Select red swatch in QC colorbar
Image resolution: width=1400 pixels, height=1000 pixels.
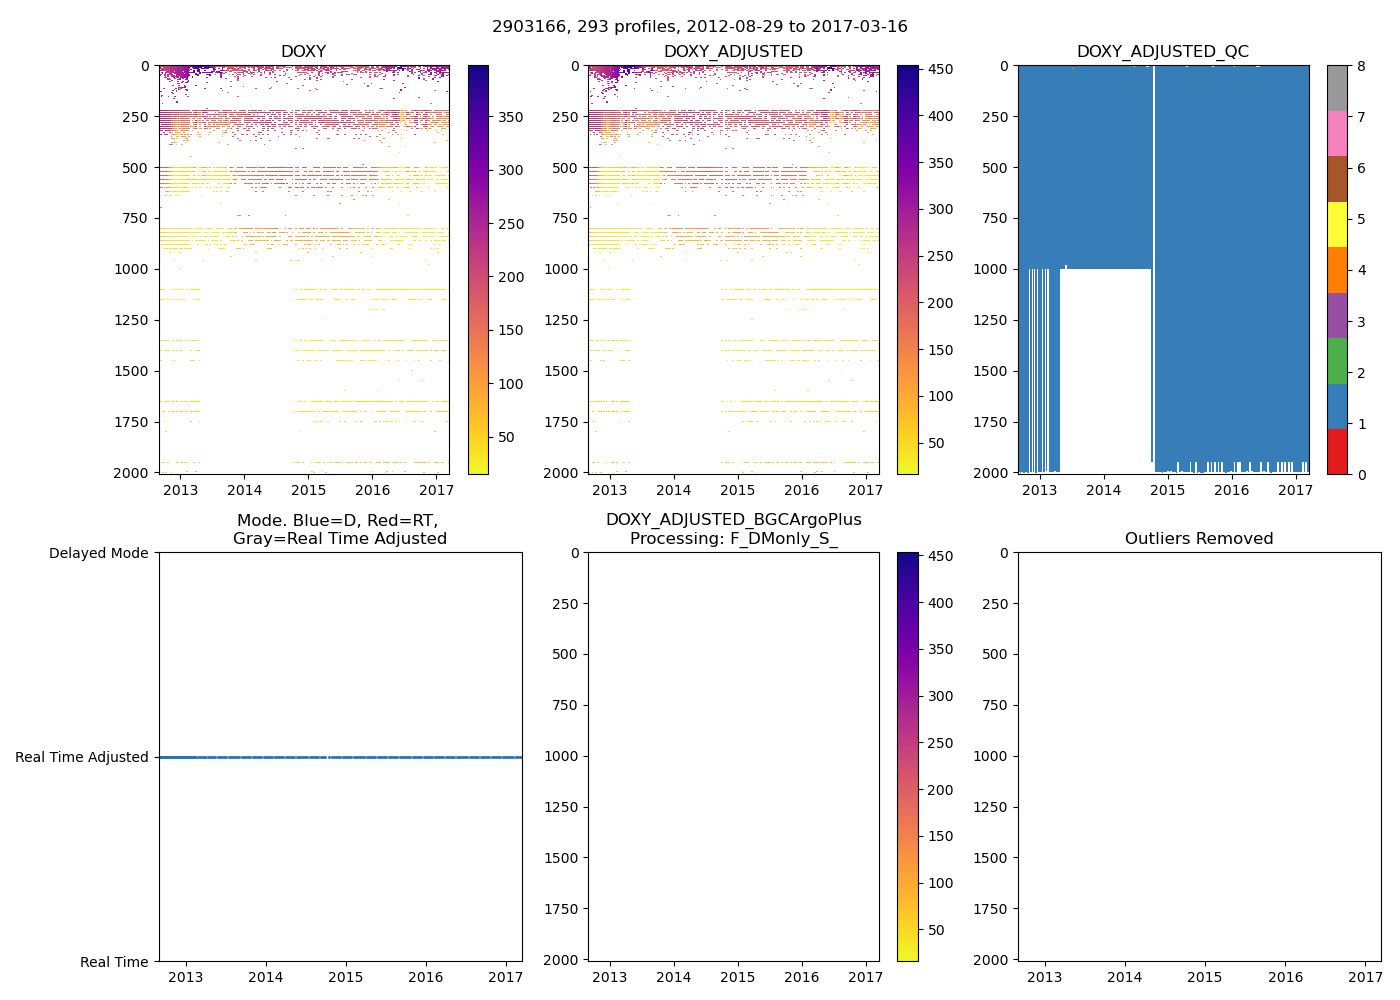[x=1337, y=452]
